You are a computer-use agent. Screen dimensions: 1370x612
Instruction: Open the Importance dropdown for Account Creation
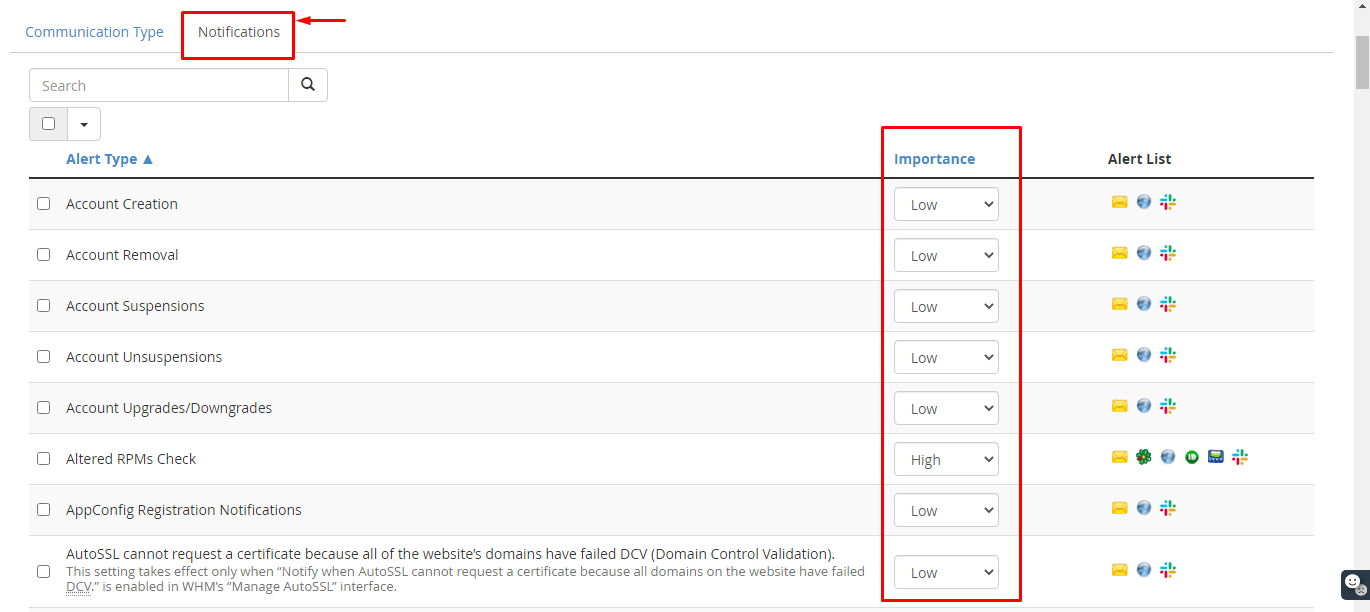[x=946, y=204]
